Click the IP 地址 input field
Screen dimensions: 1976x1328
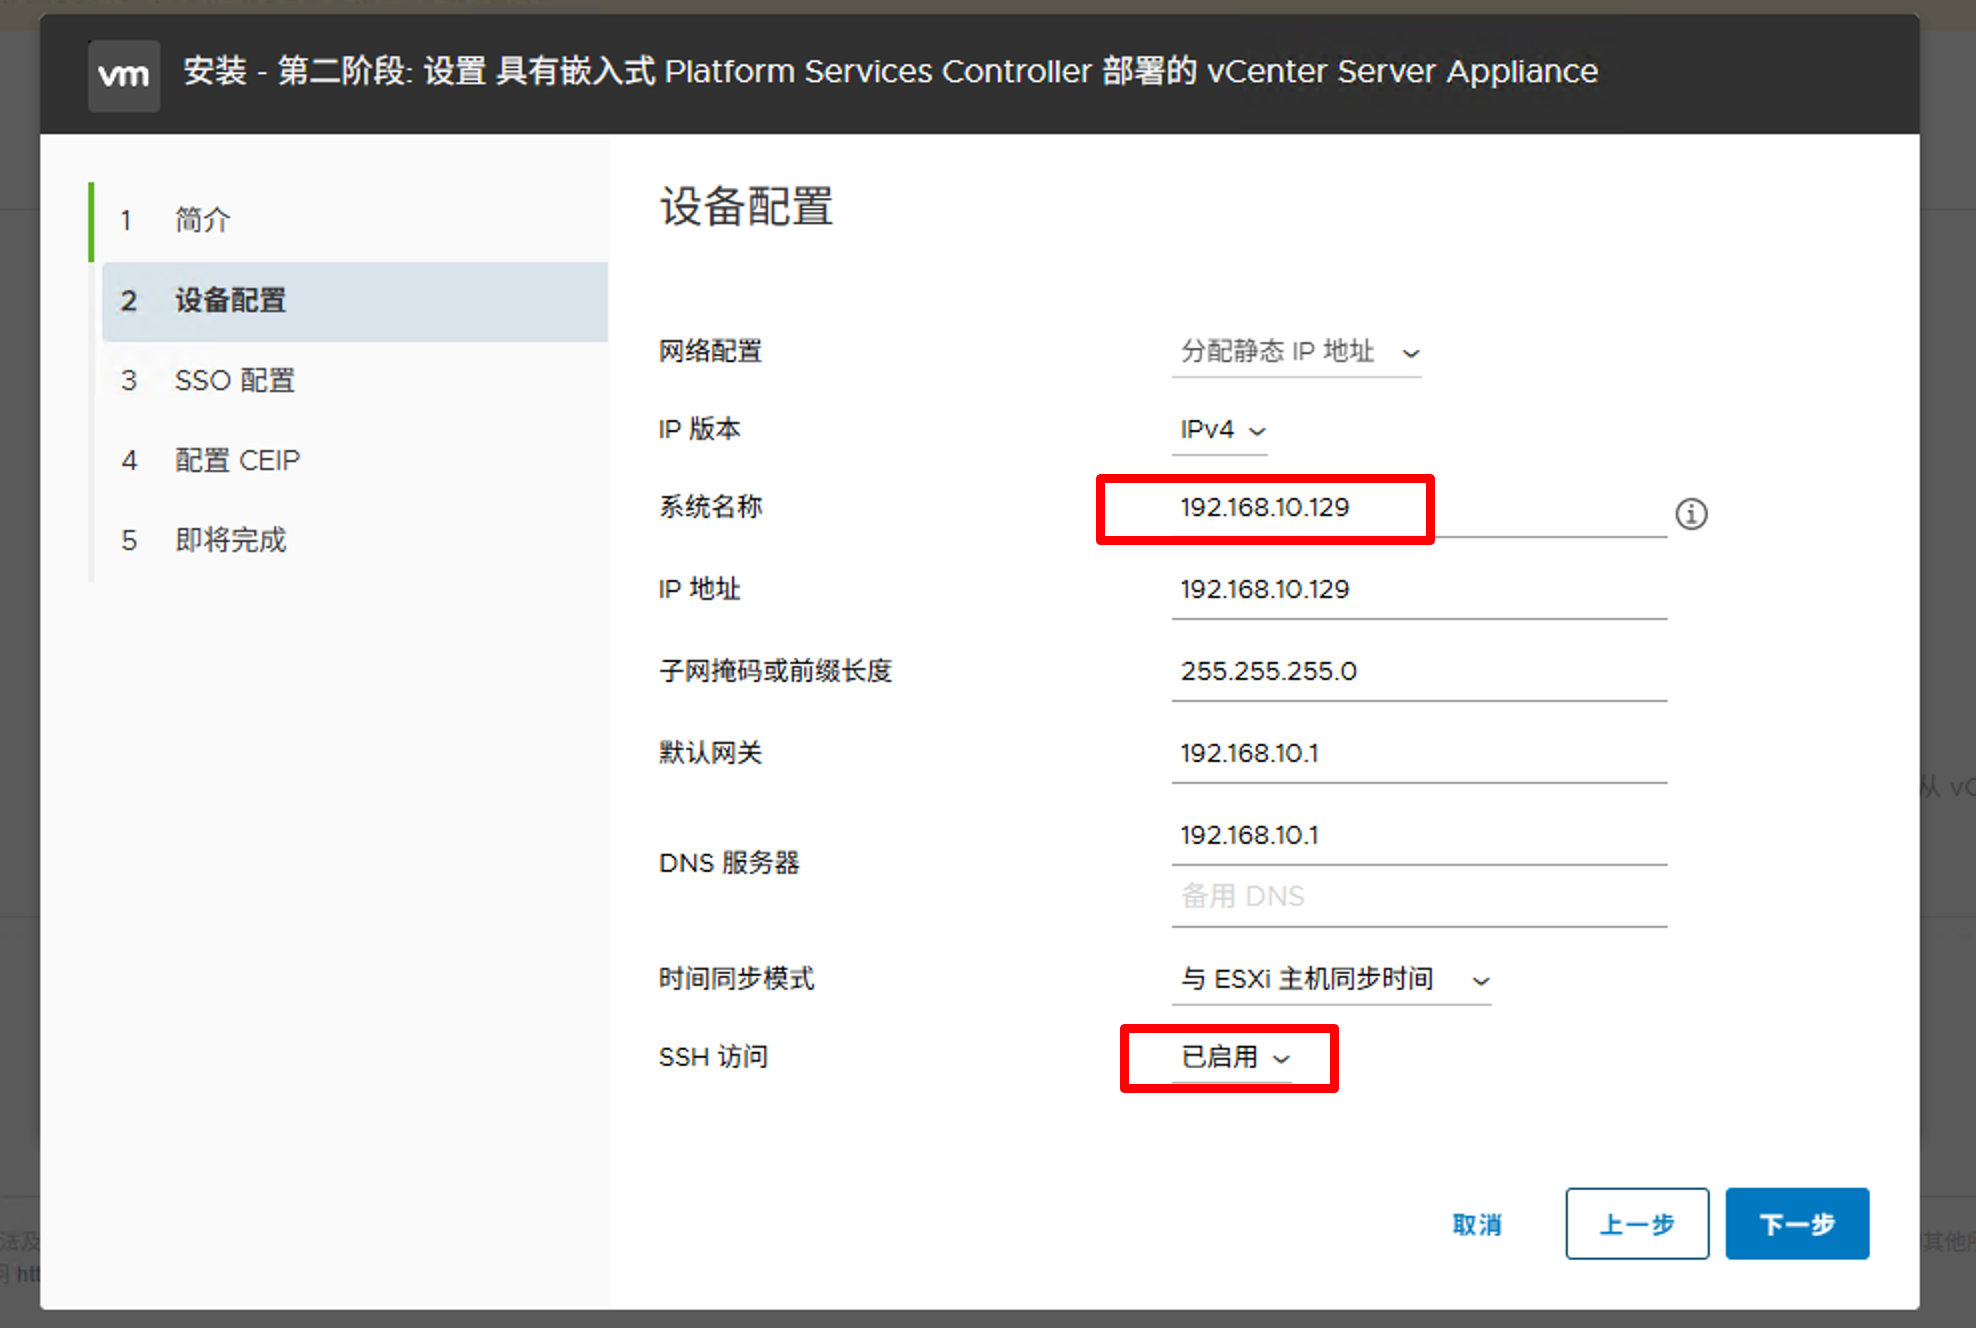pyautogui.click(x=1419, y=590)
